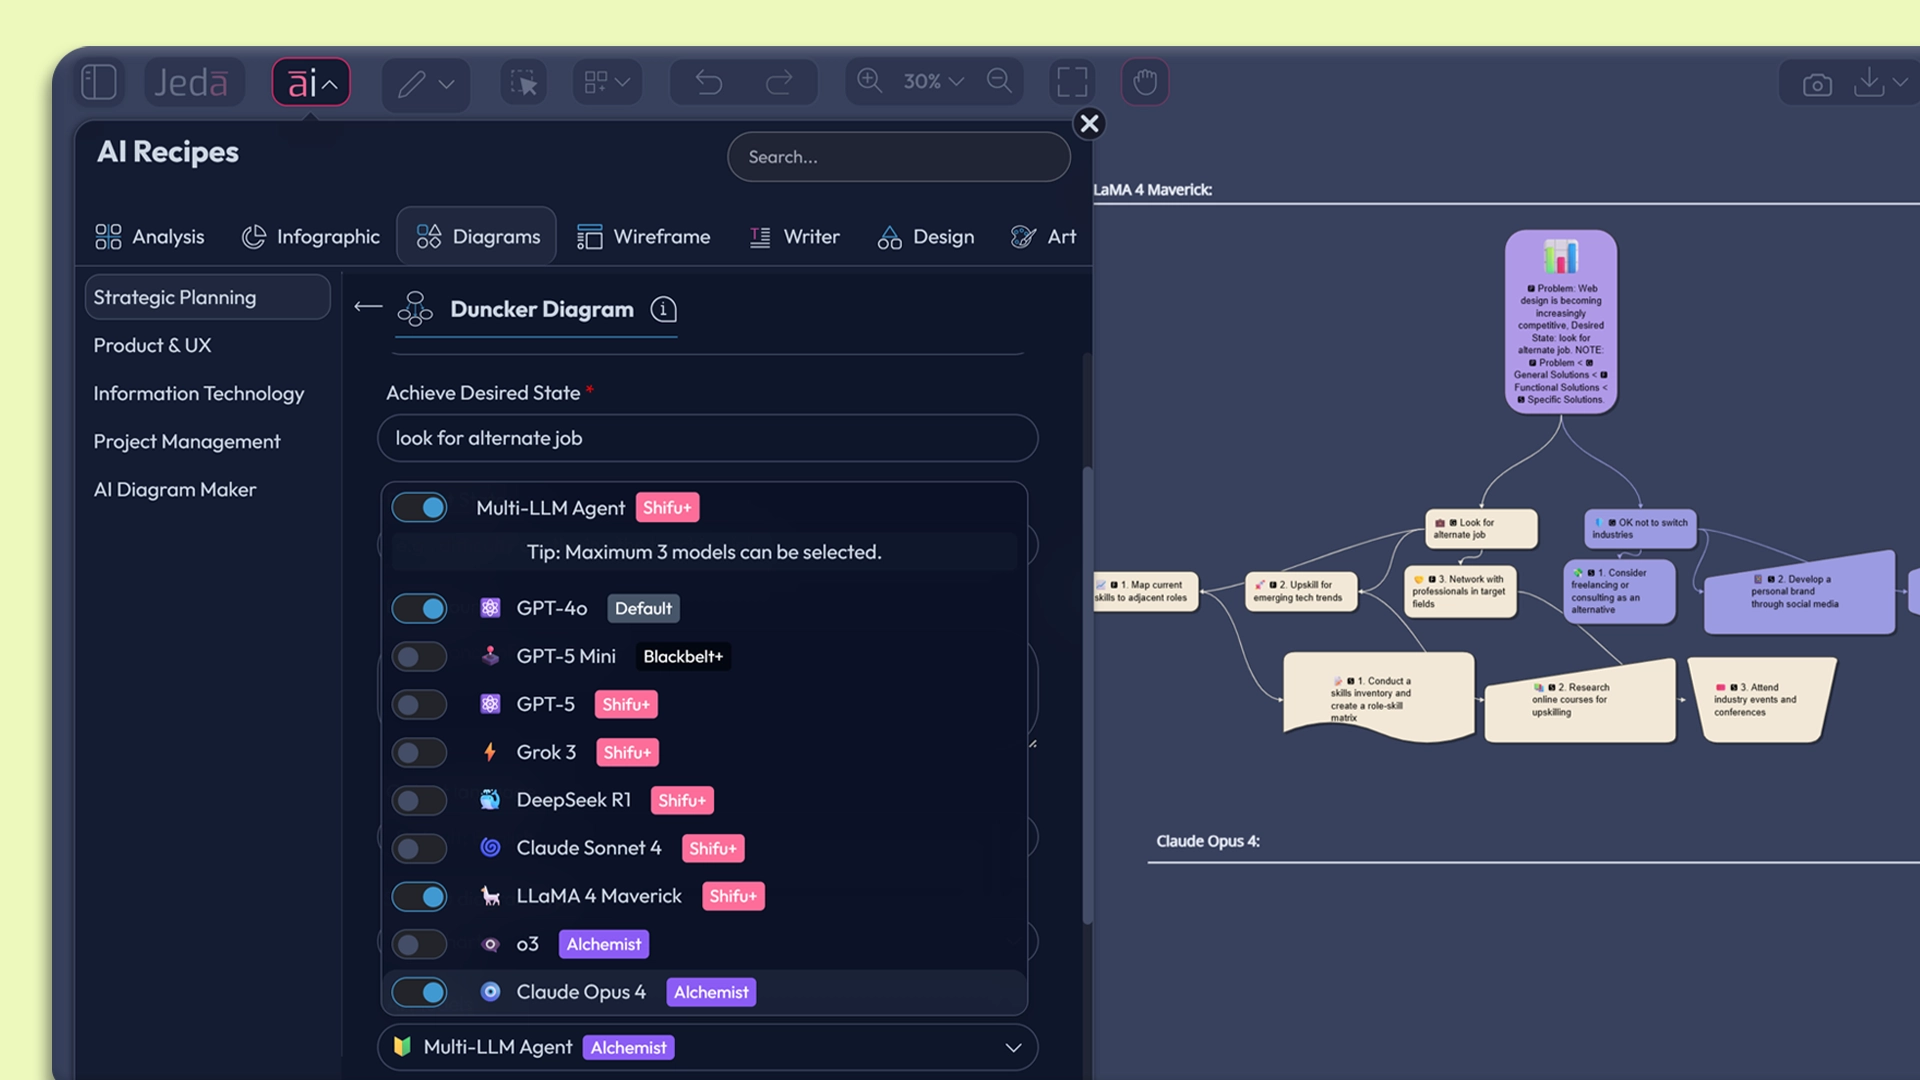Viewport: 1920px width, 1080px height.
Task: Click the redo icon
Action: (780, 82)
